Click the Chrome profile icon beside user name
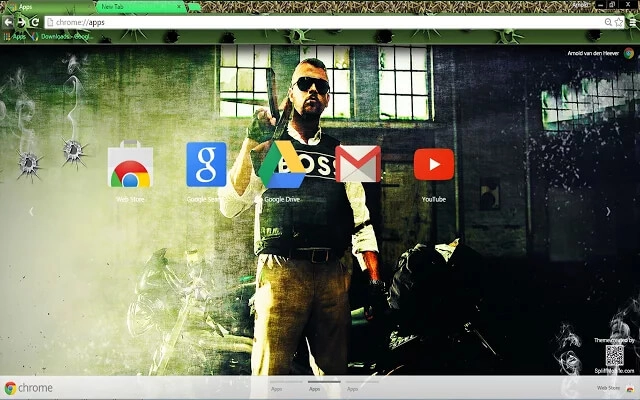 629,53
